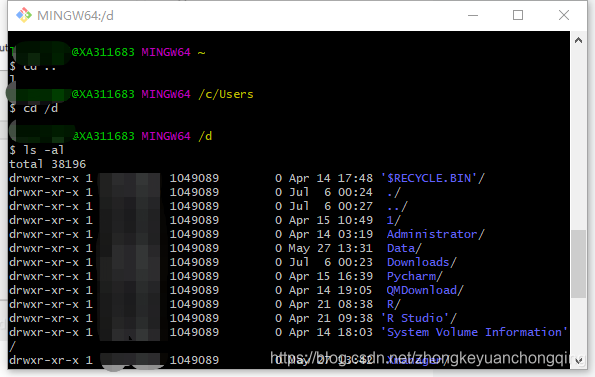Click the Downloads/ directory name
This screenshot has width=595, height=377.
tap(422, 262)
